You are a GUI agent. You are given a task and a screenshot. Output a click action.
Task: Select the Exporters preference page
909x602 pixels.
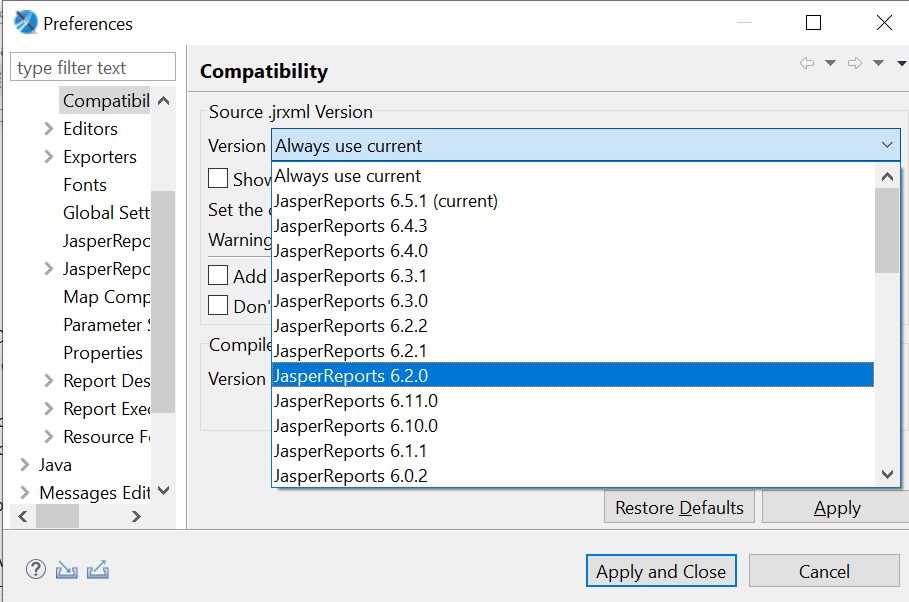pyautogui.click(x=100, y=157)
